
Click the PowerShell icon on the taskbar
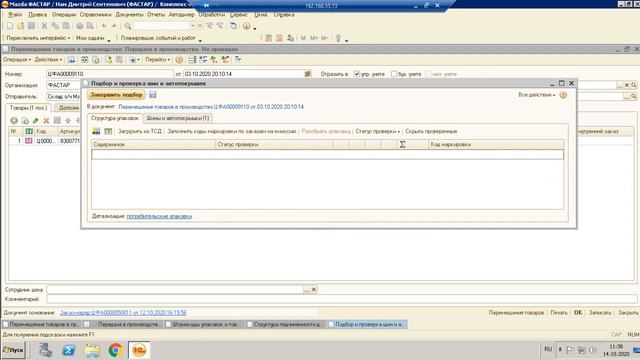(69, 350)
